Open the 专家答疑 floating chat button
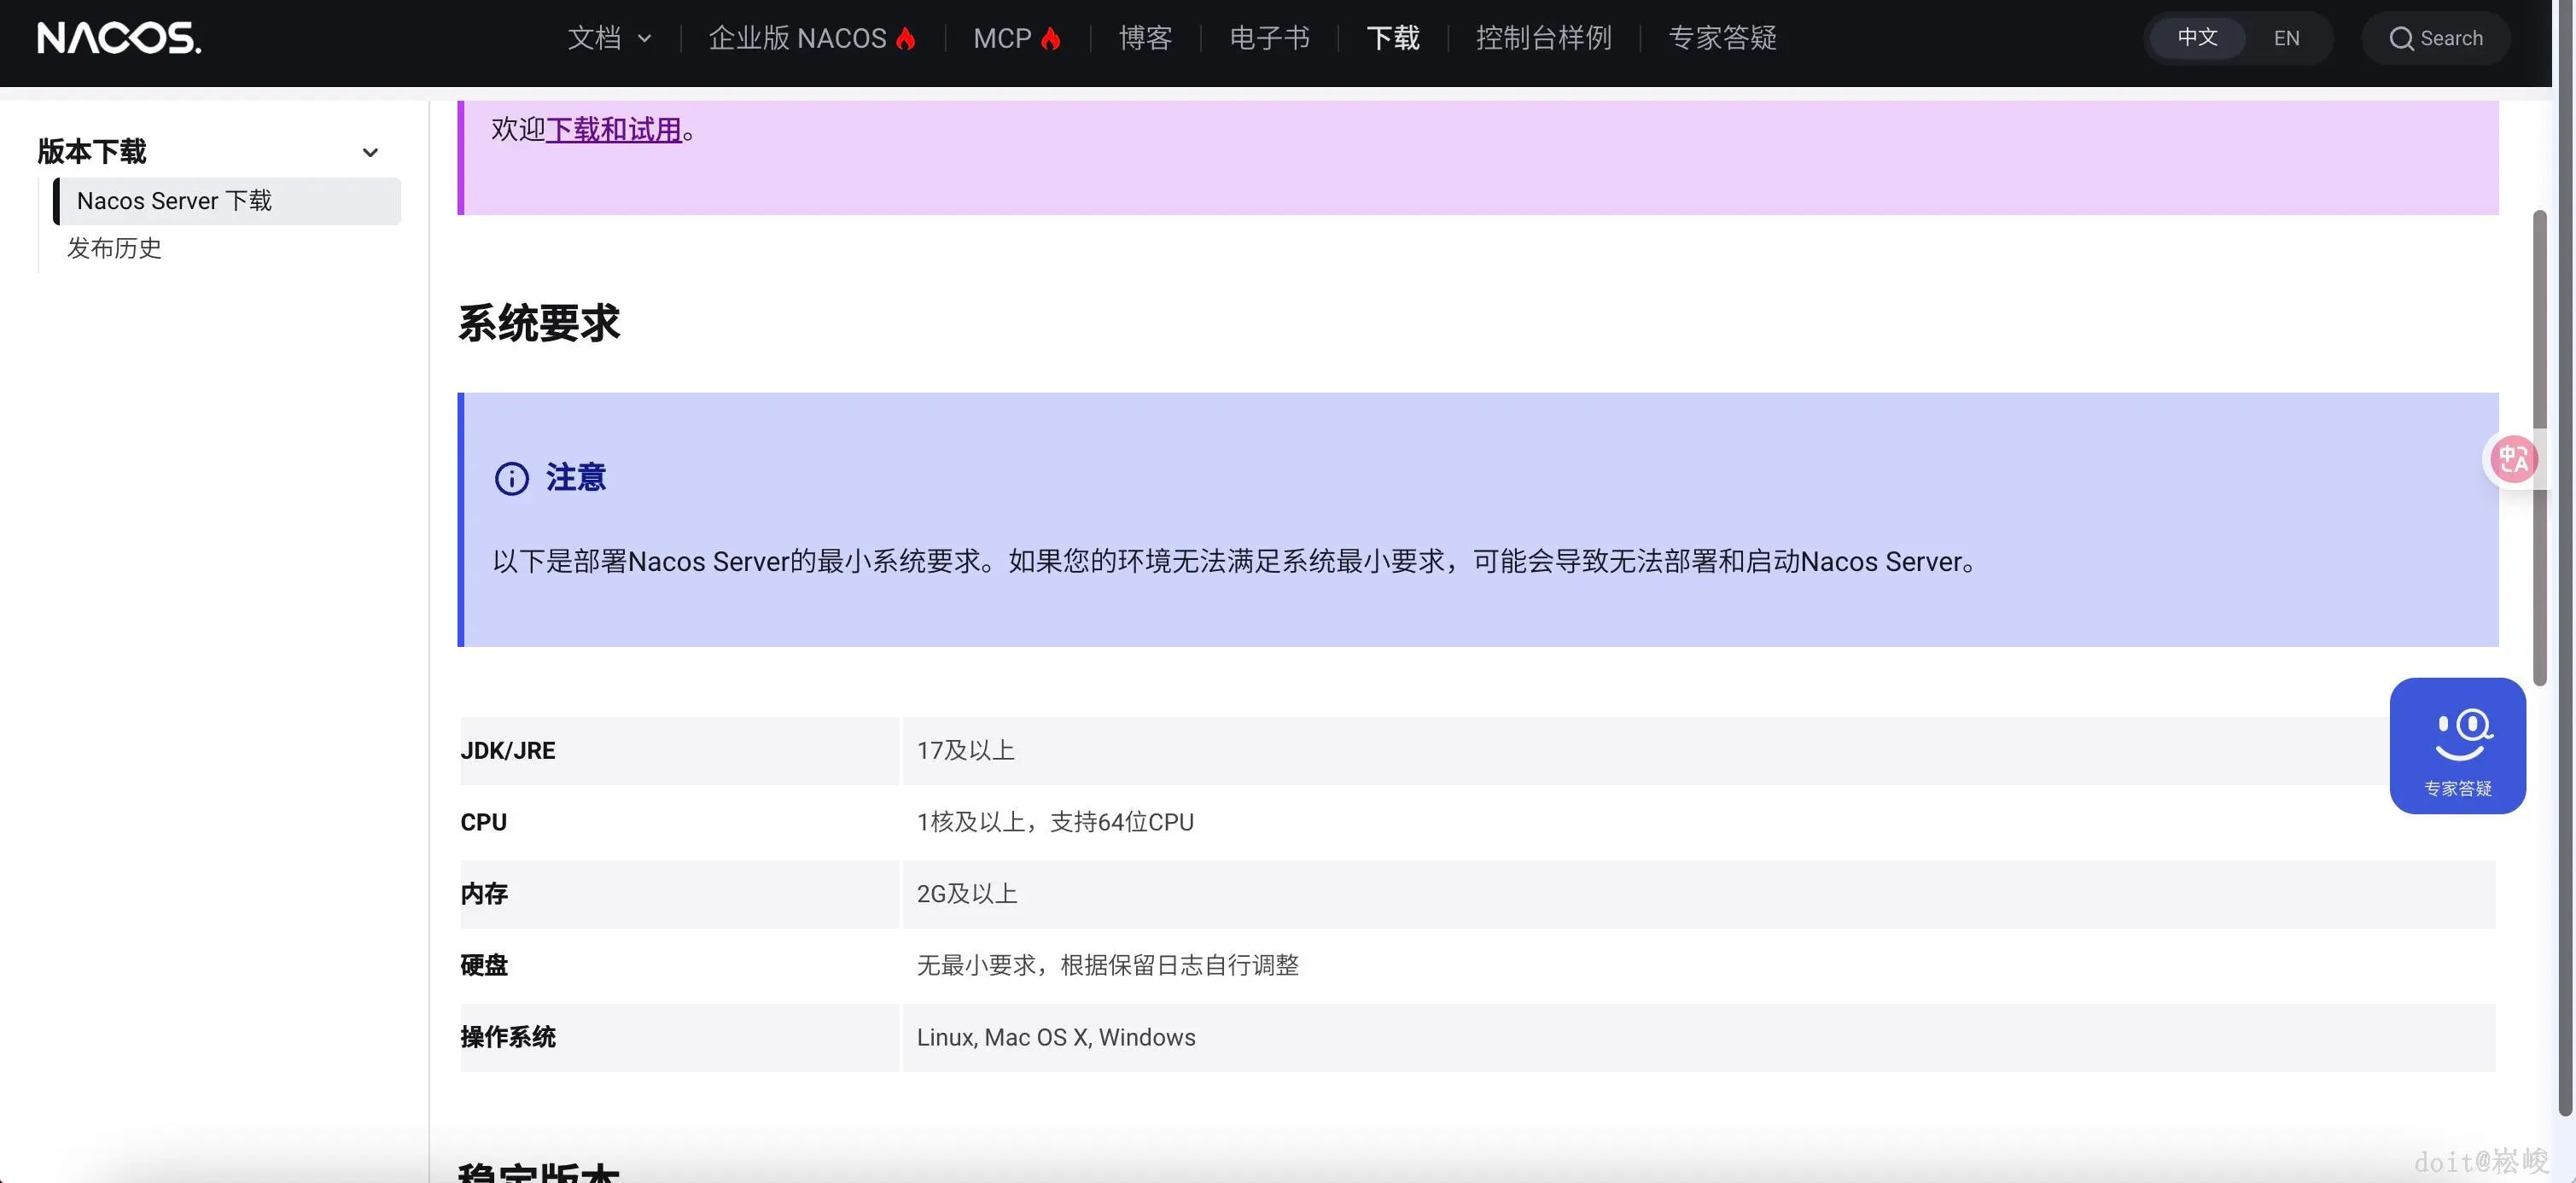 tap(2457, 745)
